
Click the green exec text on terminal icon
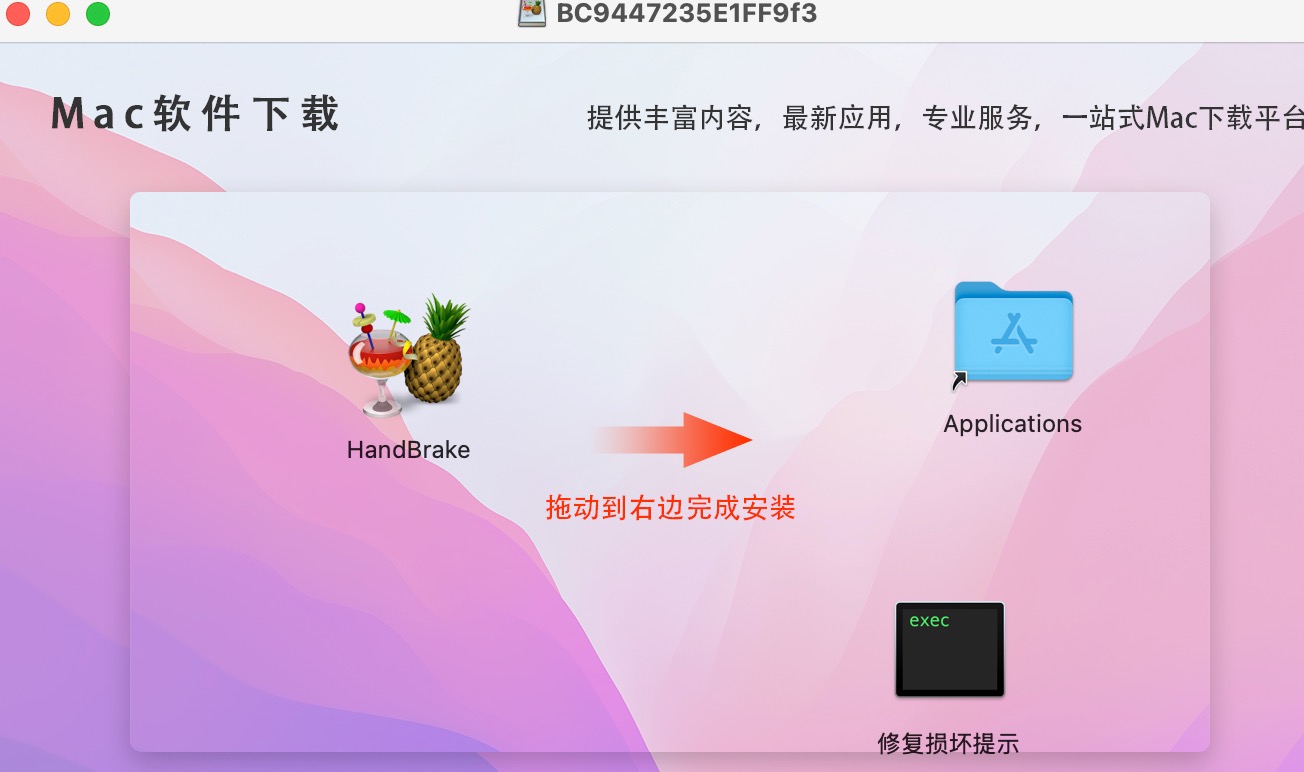(x=929, y=621)
